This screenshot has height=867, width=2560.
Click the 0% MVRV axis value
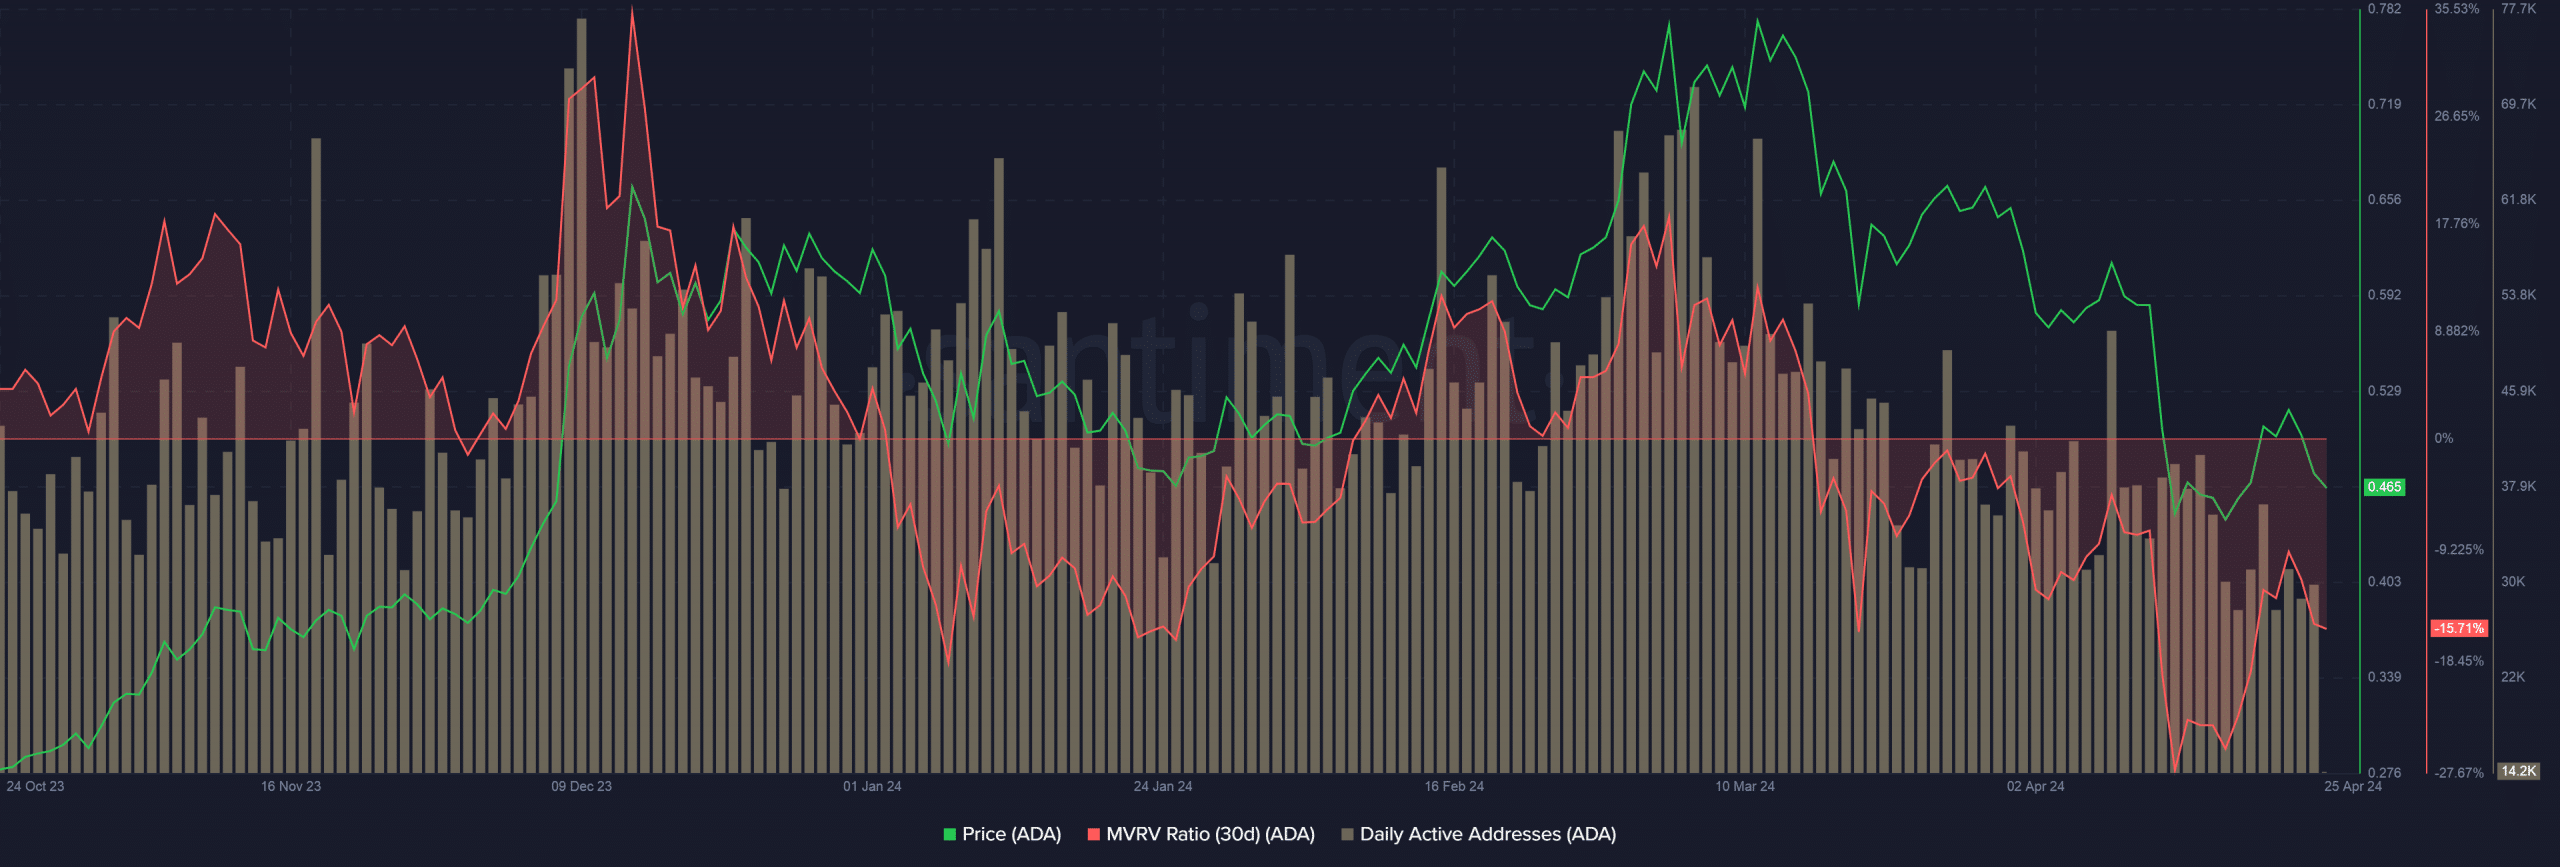click(2443, 438)
